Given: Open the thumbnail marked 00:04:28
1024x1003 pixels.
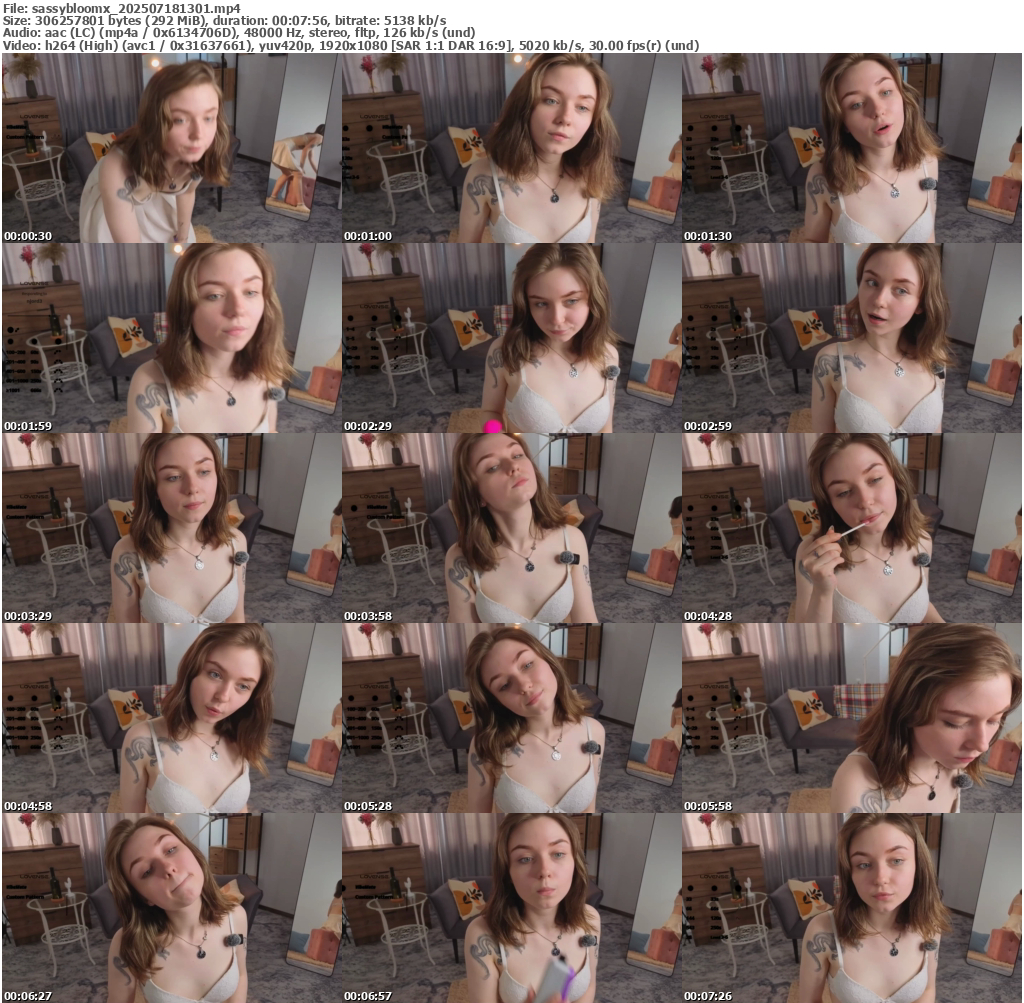Looking at the screenshot, I should [851, 528].
